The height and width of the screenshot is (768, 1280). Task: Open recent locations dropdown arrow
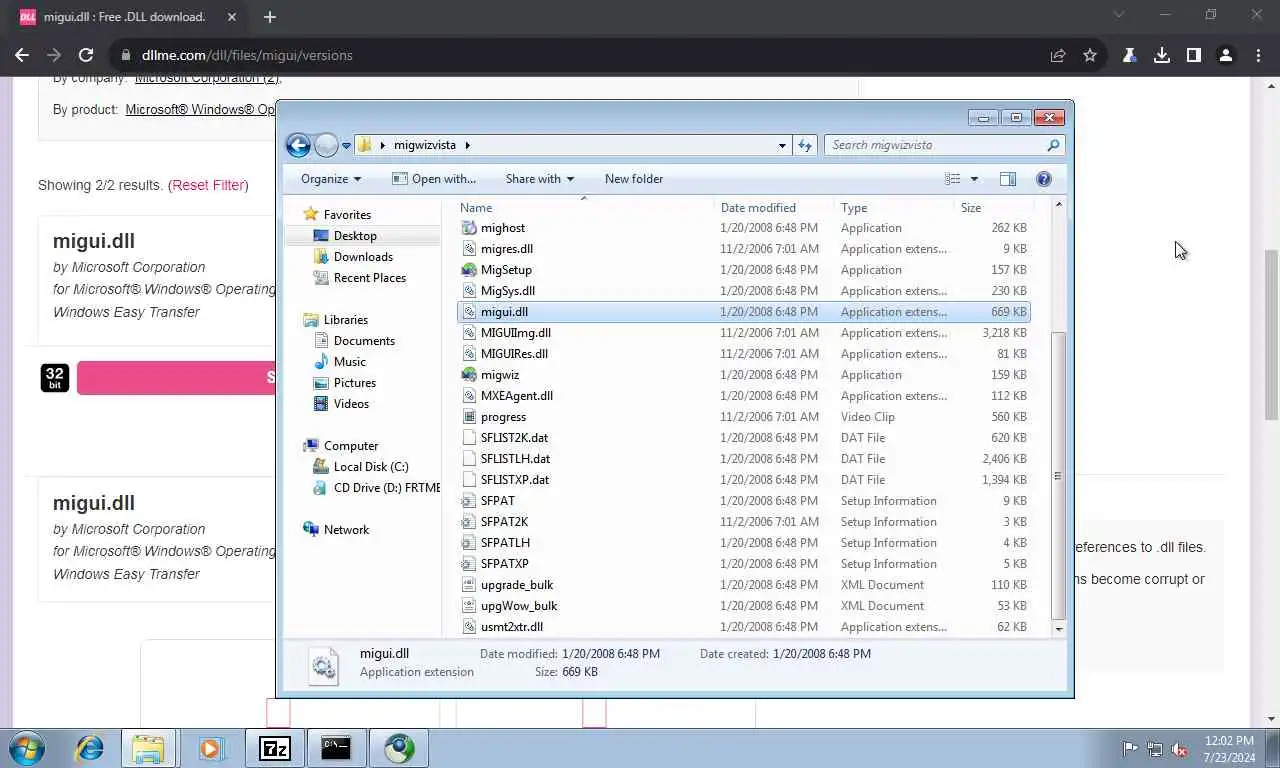click(x=346, y=145)
